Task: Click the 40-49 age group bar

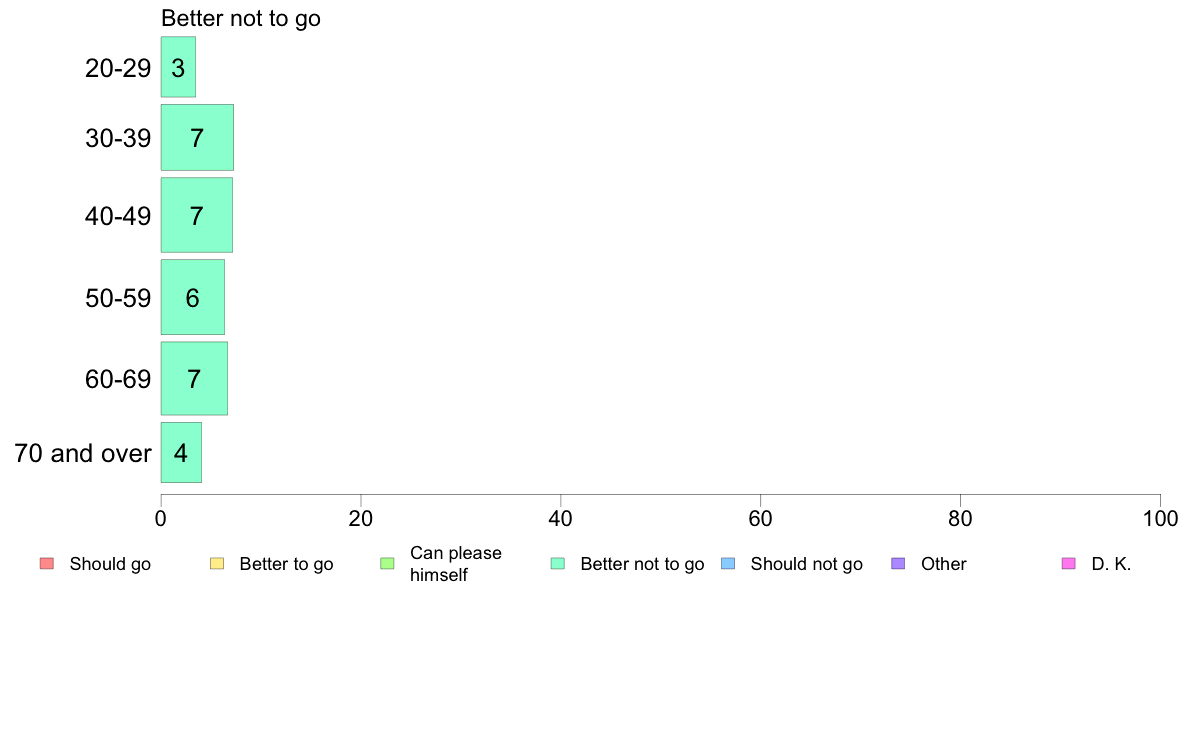Action: (x=196, y=215)
